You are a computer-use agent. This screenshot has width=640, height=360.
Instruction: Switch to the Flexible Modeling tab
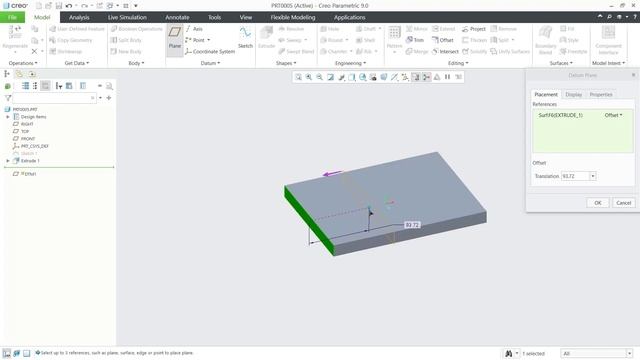click(293, 17)
